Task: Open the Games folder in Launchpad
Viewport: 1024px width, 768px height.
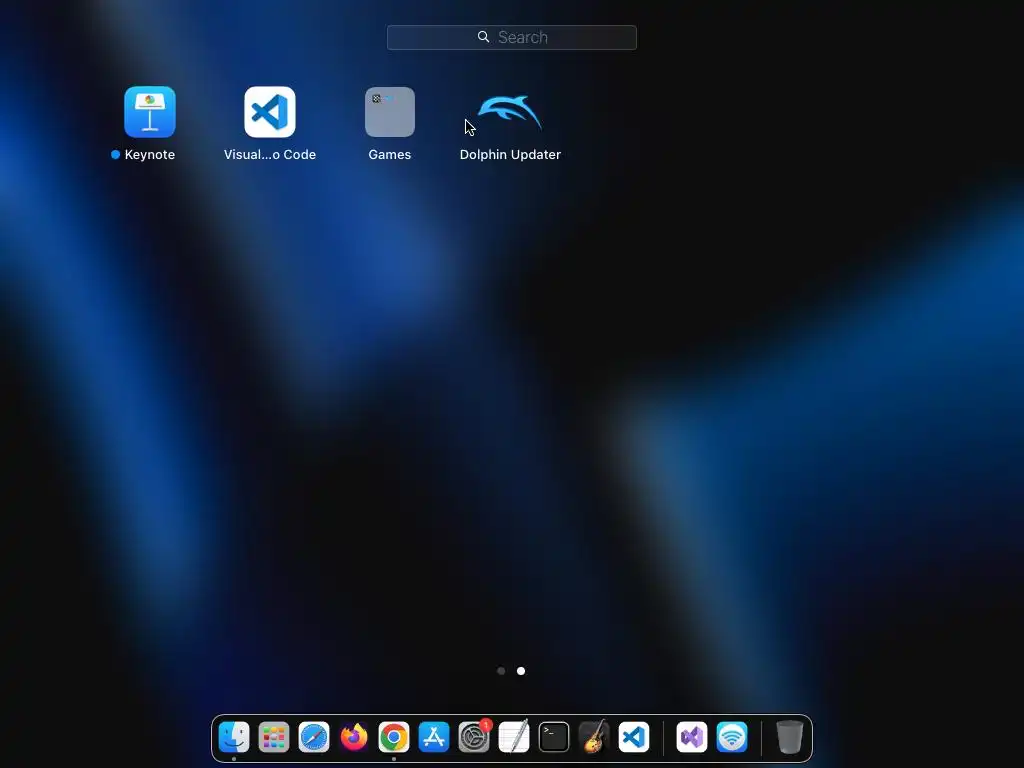Action: pyautogui.click(x=390, y=112)
